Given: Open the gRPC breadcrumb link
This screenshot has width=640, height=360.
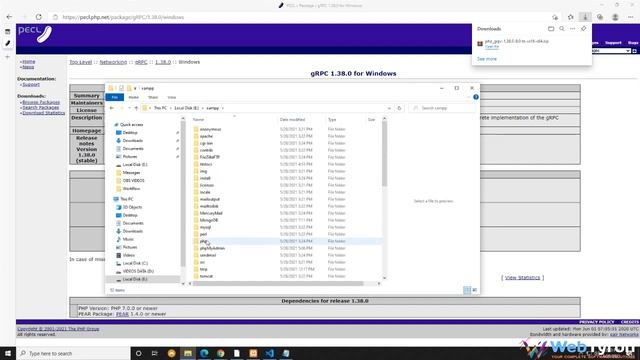Looking at the screenshot, I should (x=141, y=62).
